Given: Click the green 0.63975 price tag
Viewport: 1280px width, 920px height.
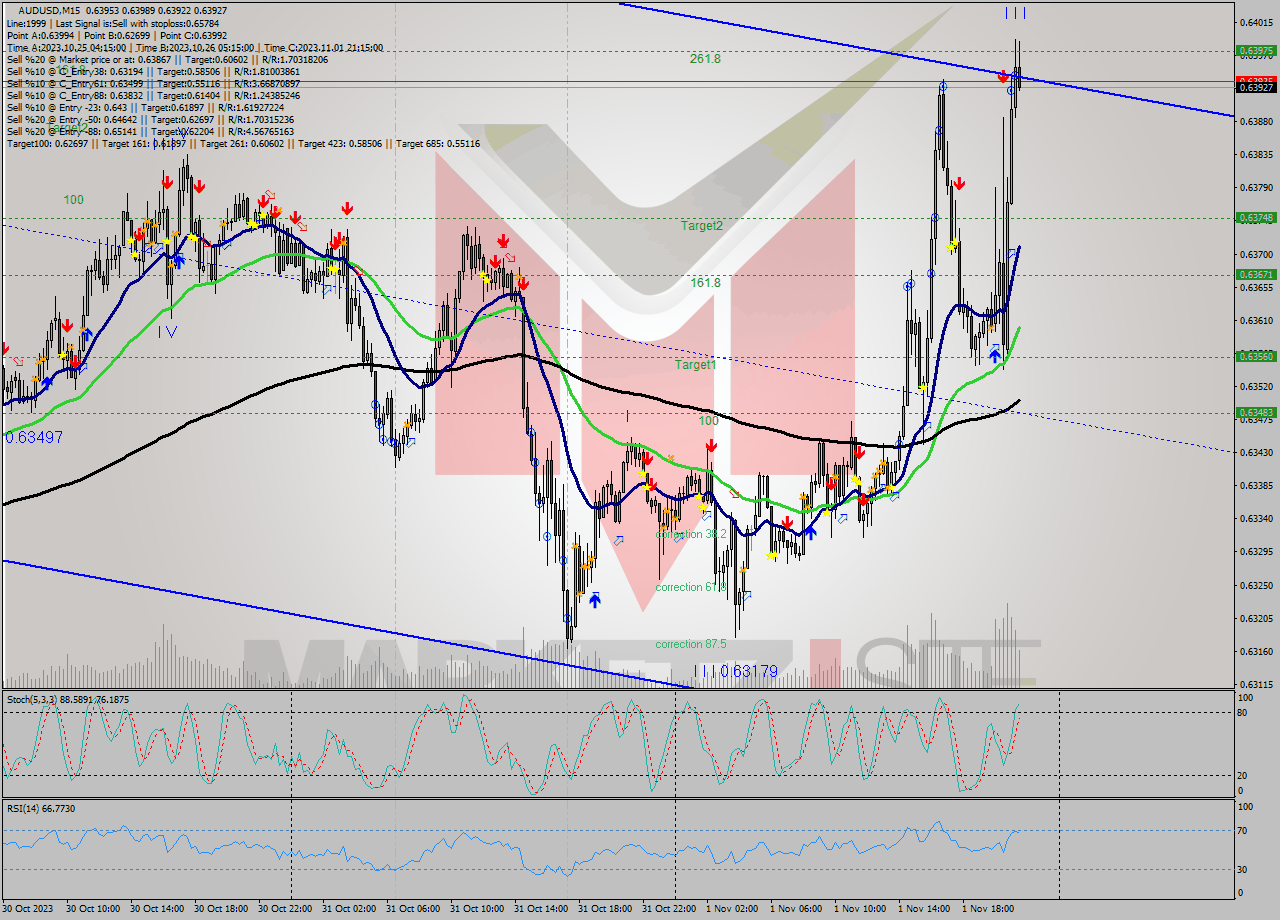Looking at the screenshot, I should pyautogui.click(x=1256, y=50).
